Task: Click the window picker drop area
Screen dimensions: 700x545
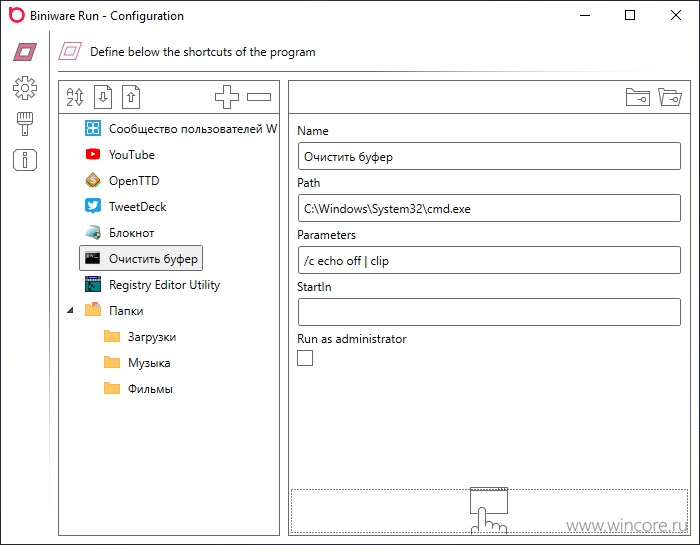Action: [489, 511]
